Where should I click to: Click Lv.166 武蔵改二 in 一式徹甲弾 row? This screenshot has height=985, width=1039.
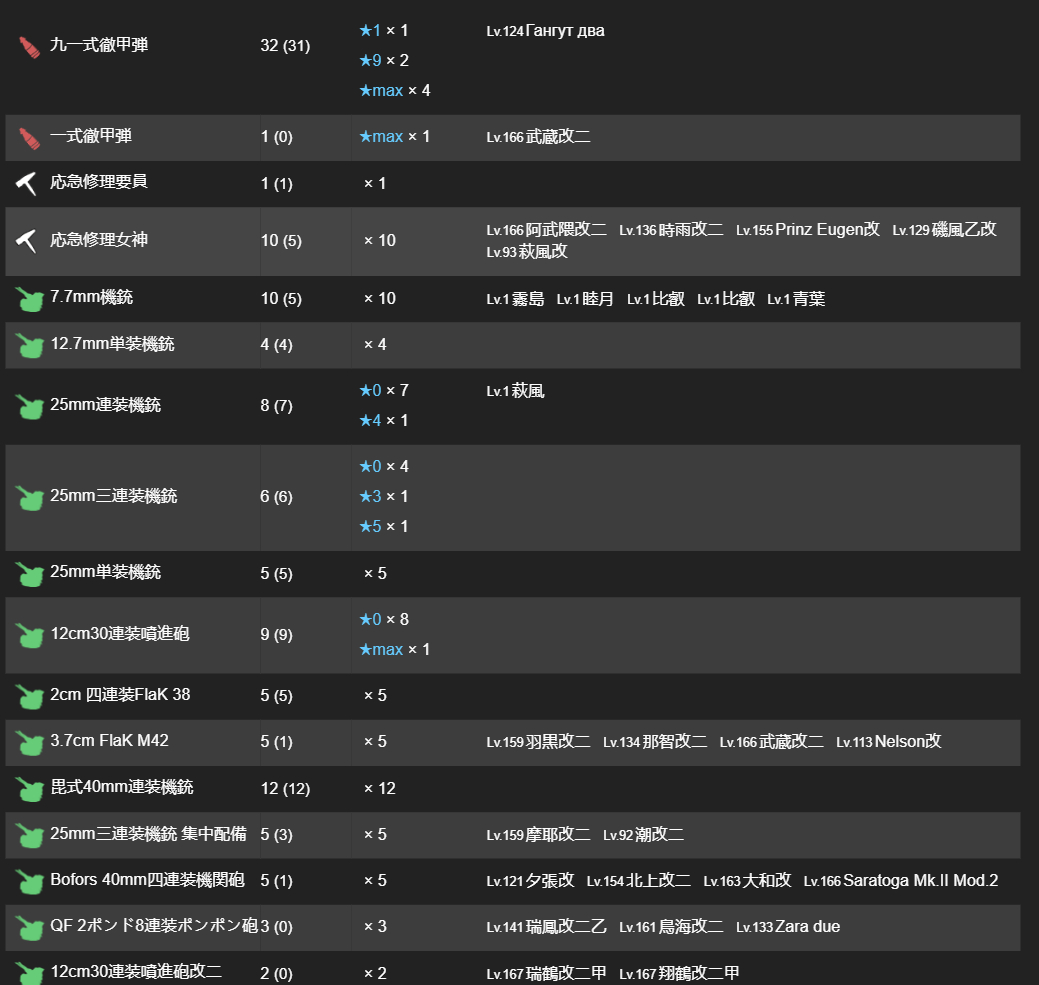(538, 137)
